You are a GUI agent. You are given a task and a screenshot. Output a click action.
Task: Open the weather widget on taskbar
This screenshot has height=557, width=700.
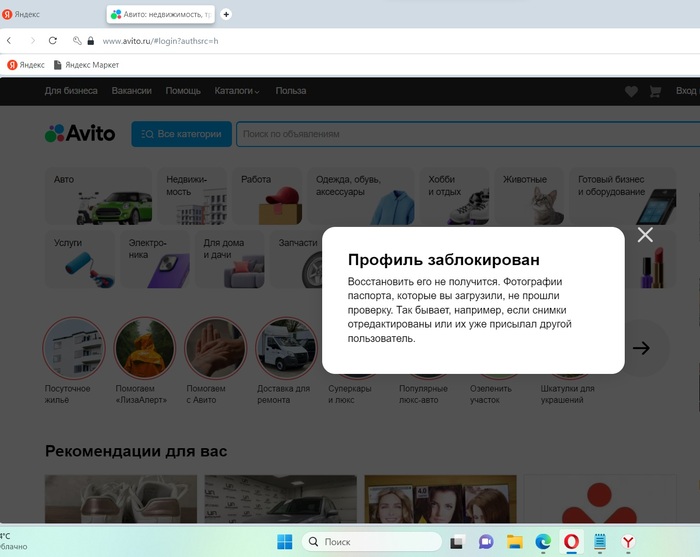coord(13,541)
